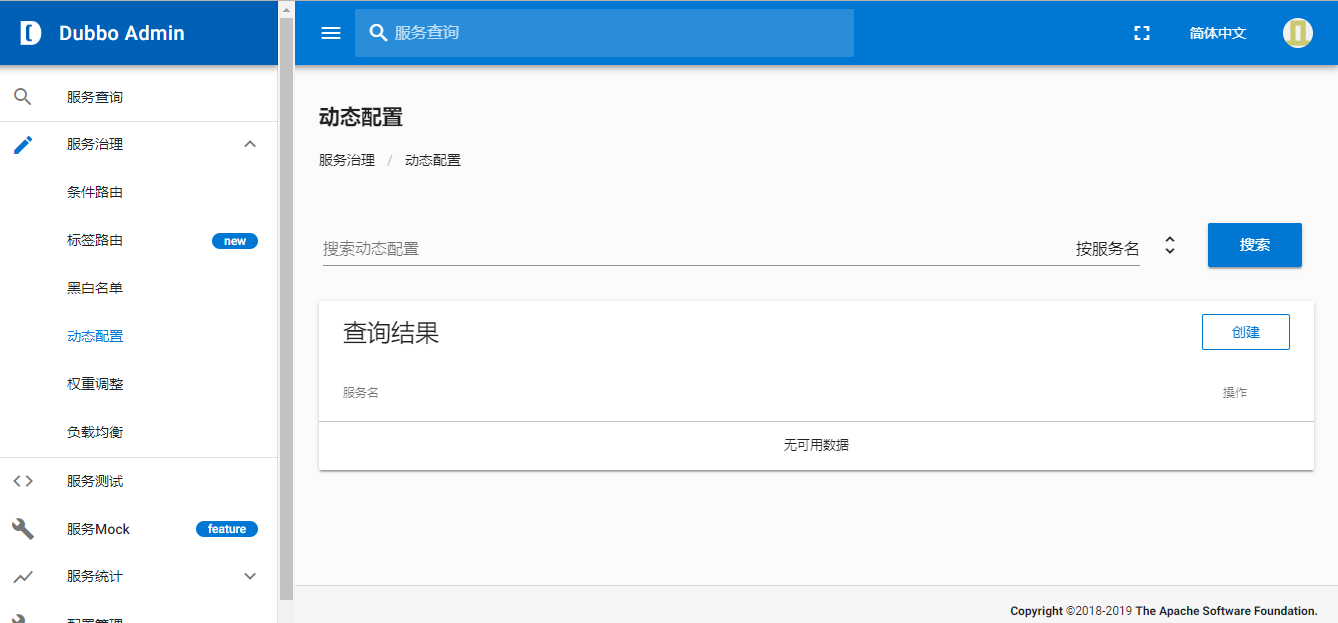
Task: Collapse the 服务治理 group chevron
Action: click(x=250, y=144)
